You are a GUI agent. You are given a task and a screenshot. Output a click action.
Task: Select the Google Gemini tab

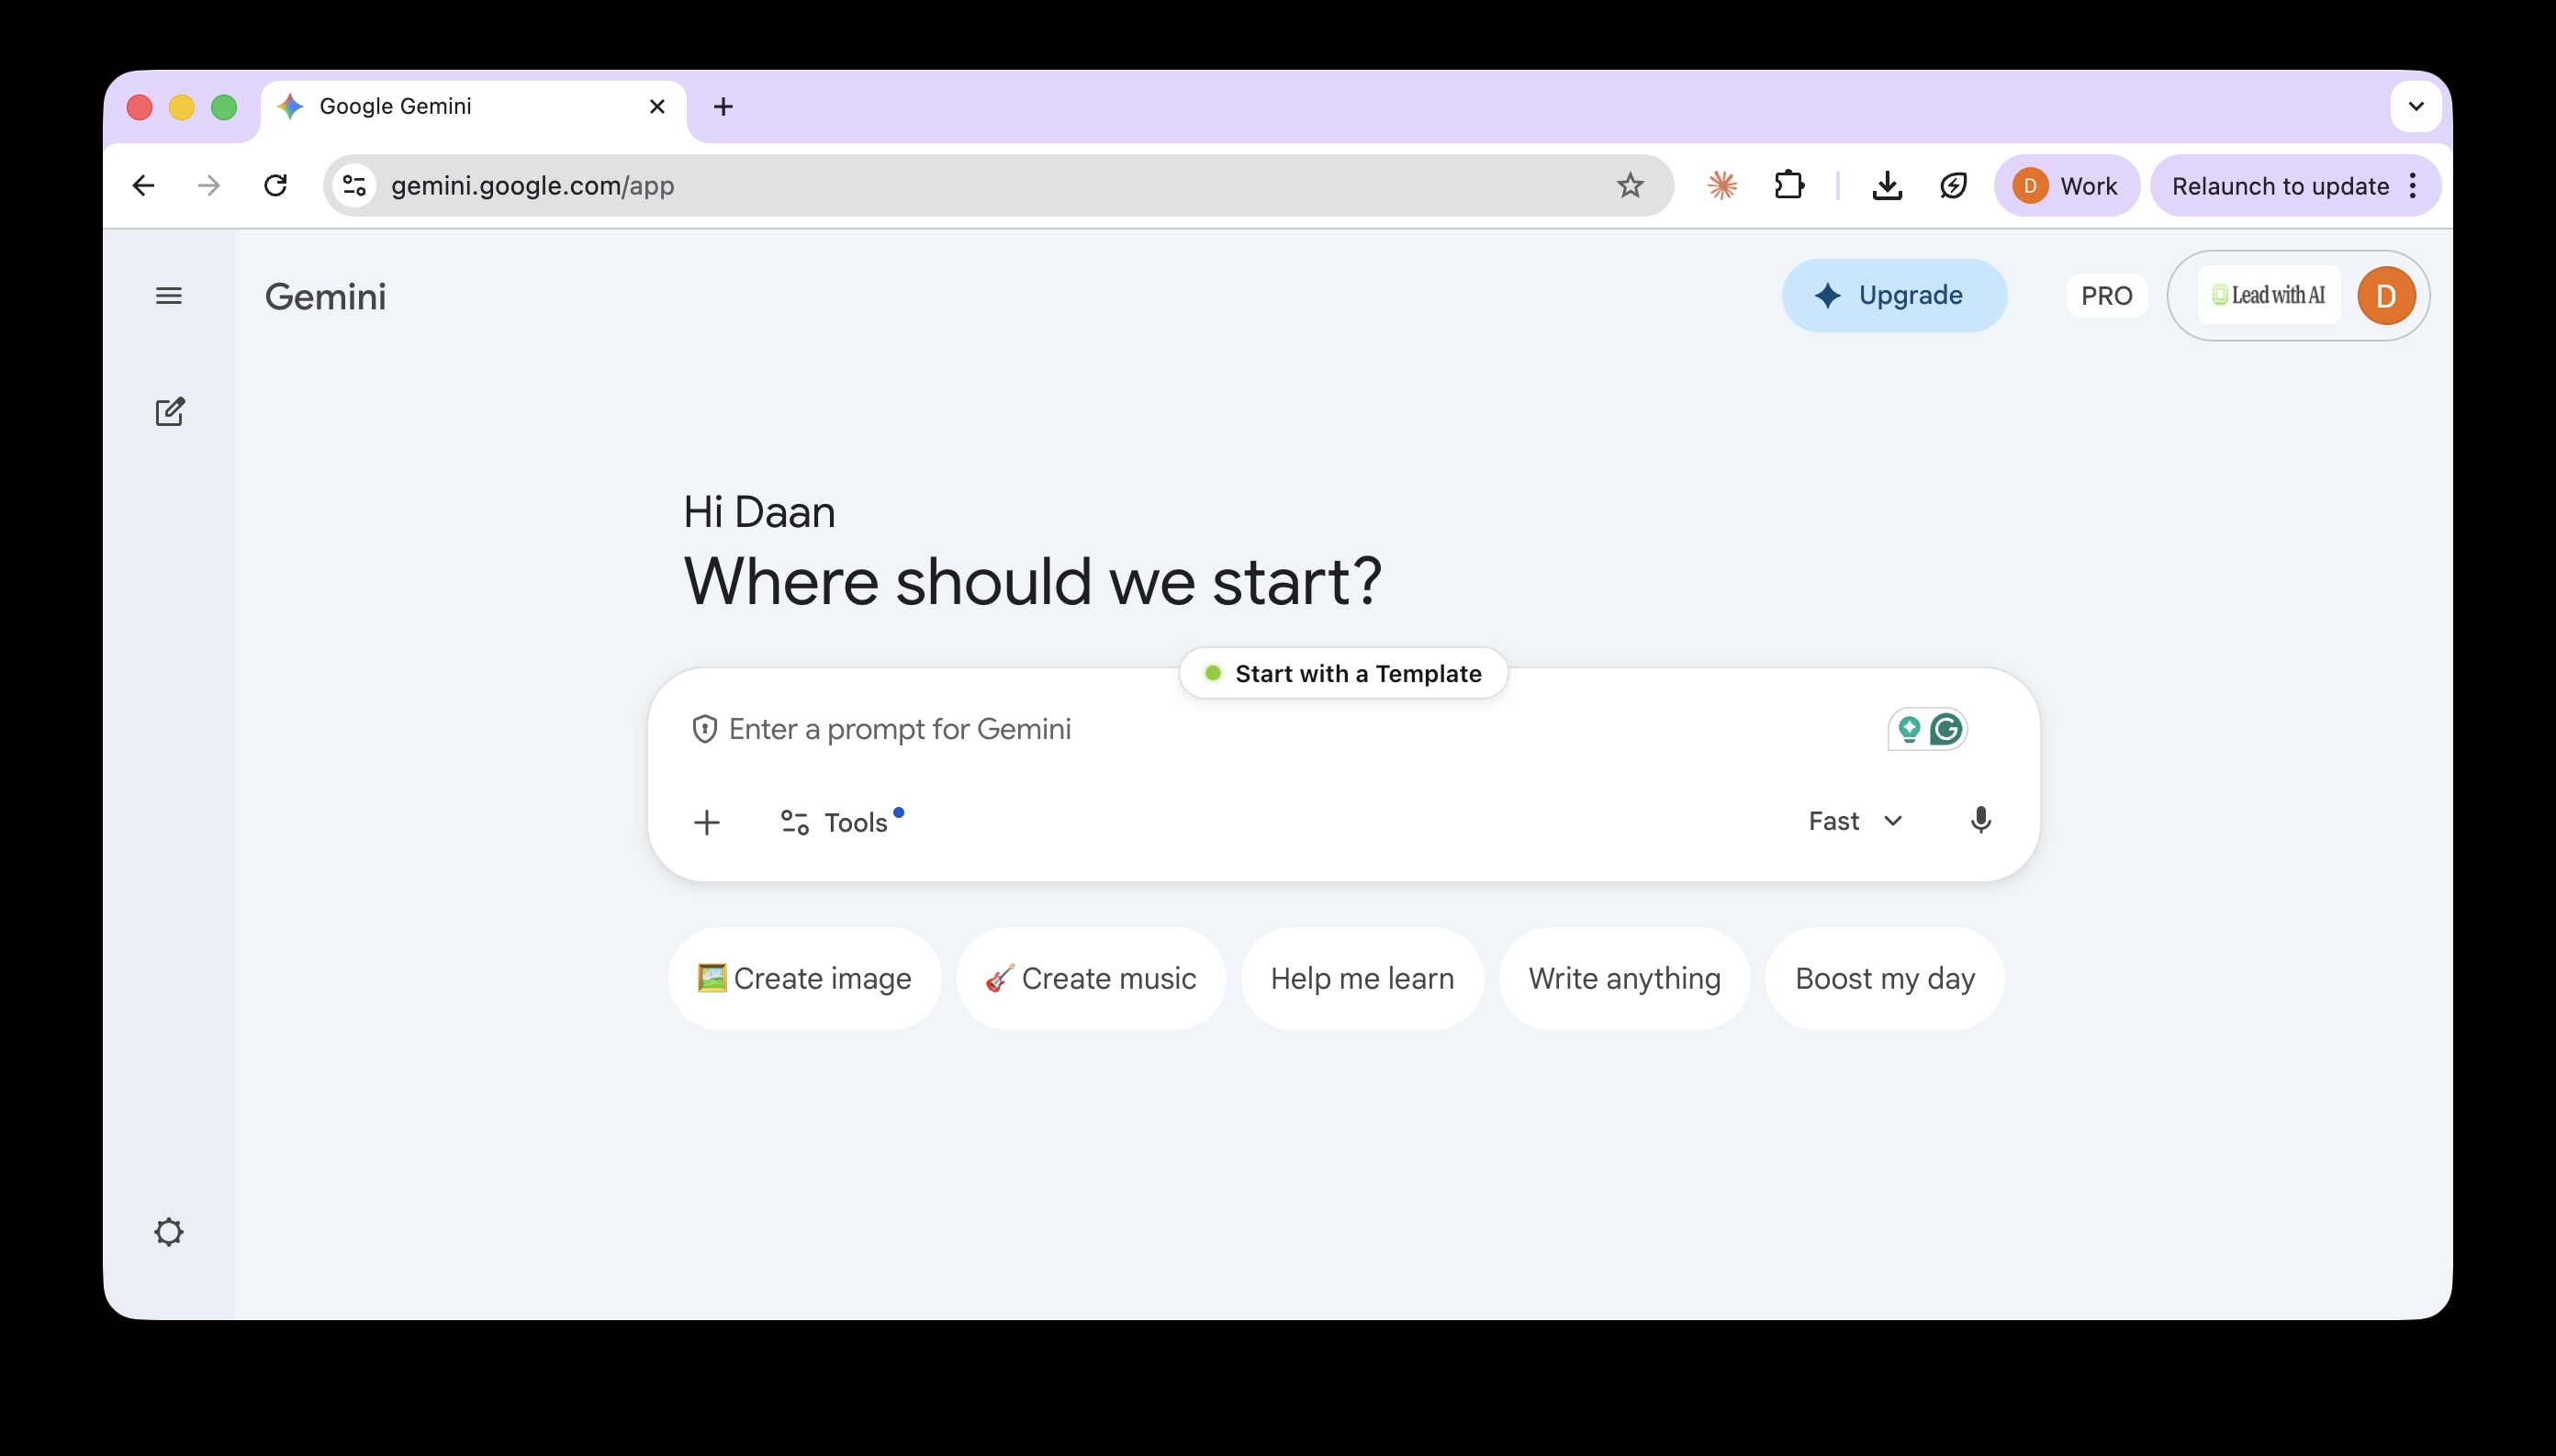473,107
